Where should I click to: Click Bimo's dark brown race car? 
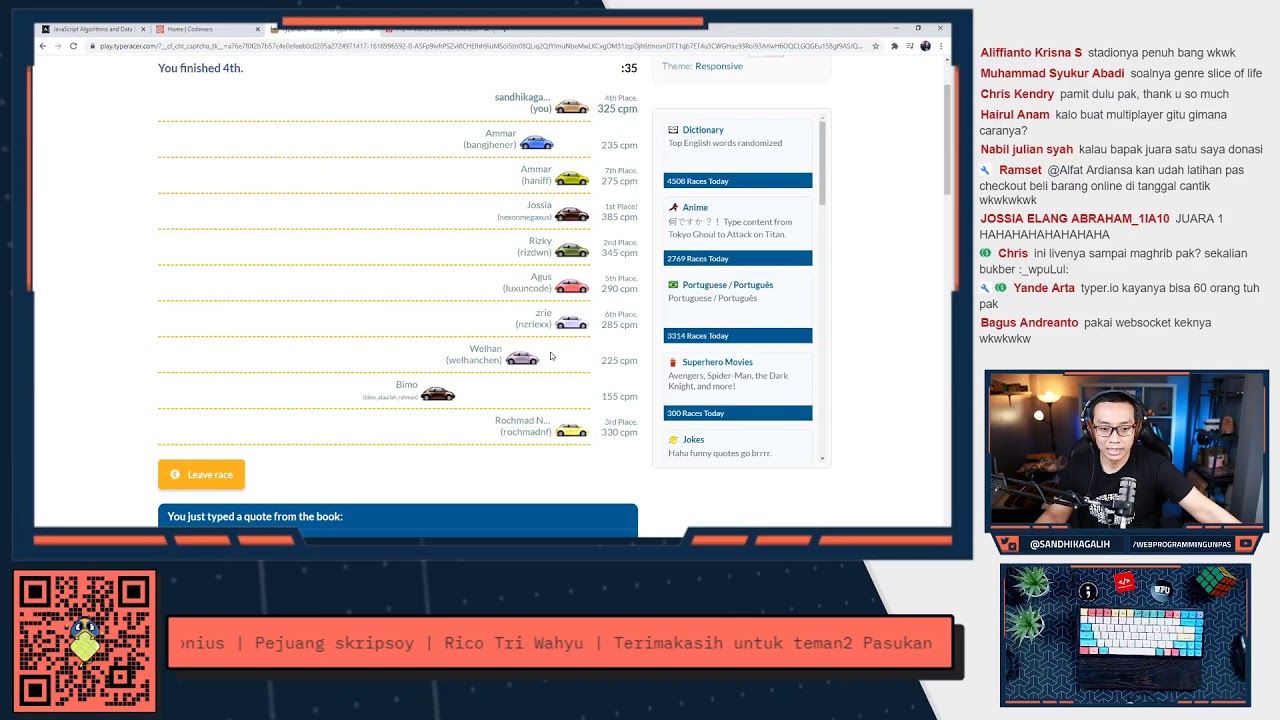pos(438,395)
